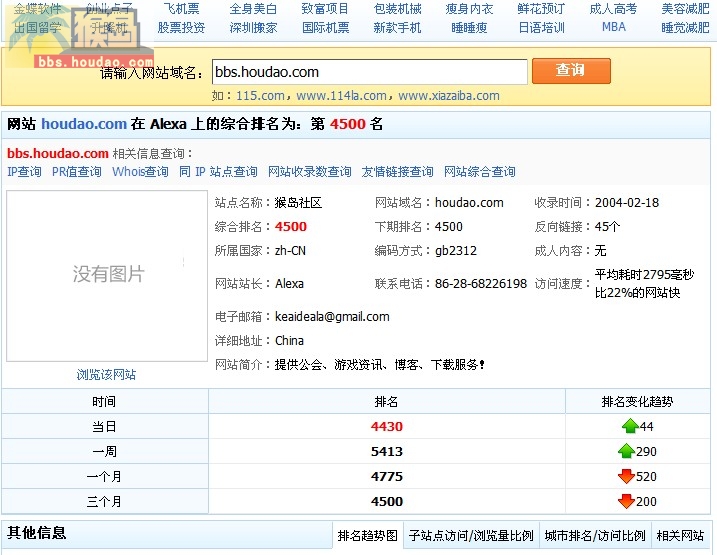717x555 pixels.
Task: Click the 当日 ranking value 4430
Action: [387, 426]
